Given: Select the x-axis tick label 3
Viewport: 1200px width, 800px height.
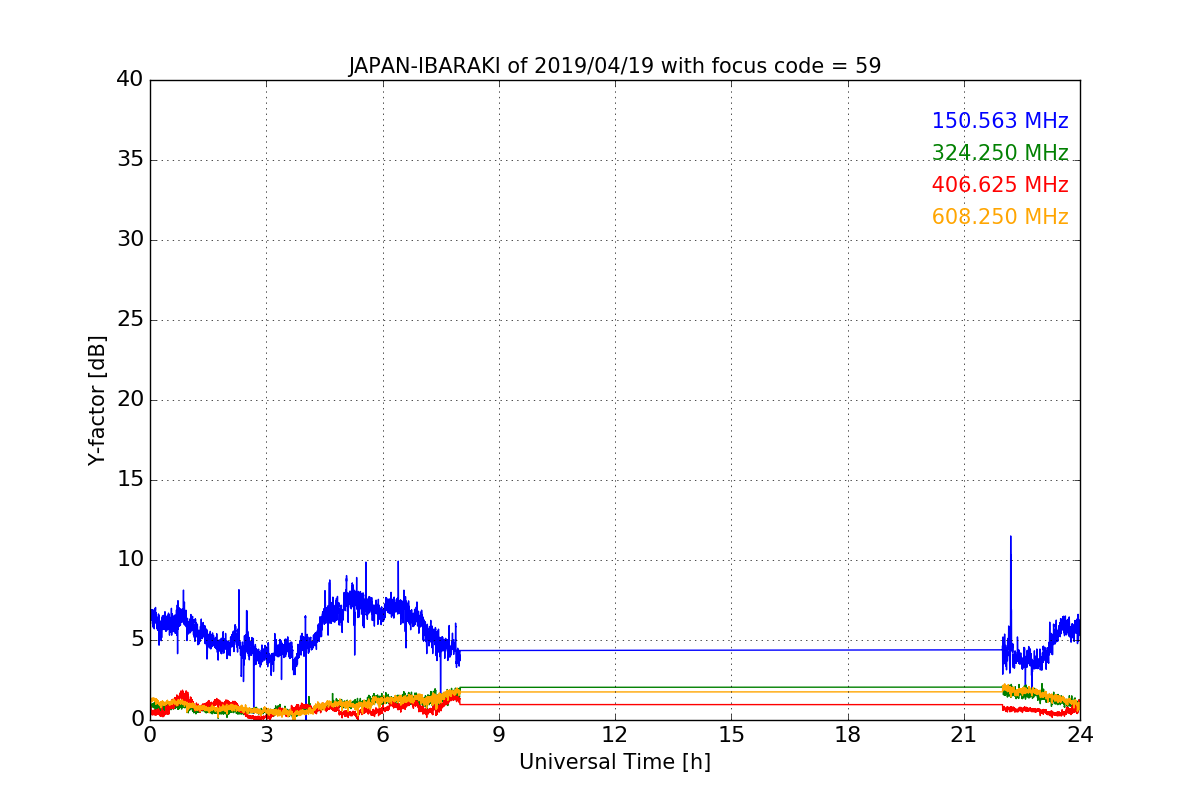Looking at the screenshot, I should coord(266,734).
